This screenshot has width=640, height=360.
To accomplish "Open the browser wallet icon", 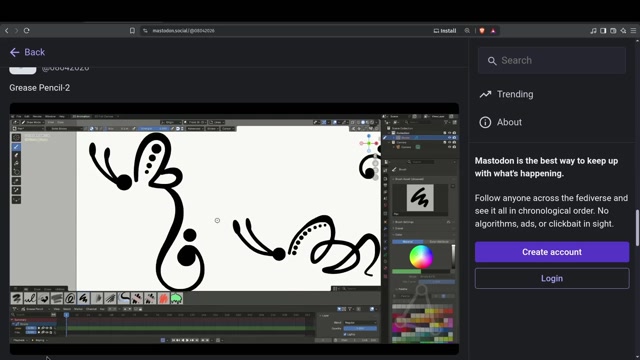I will coord(613,31).
